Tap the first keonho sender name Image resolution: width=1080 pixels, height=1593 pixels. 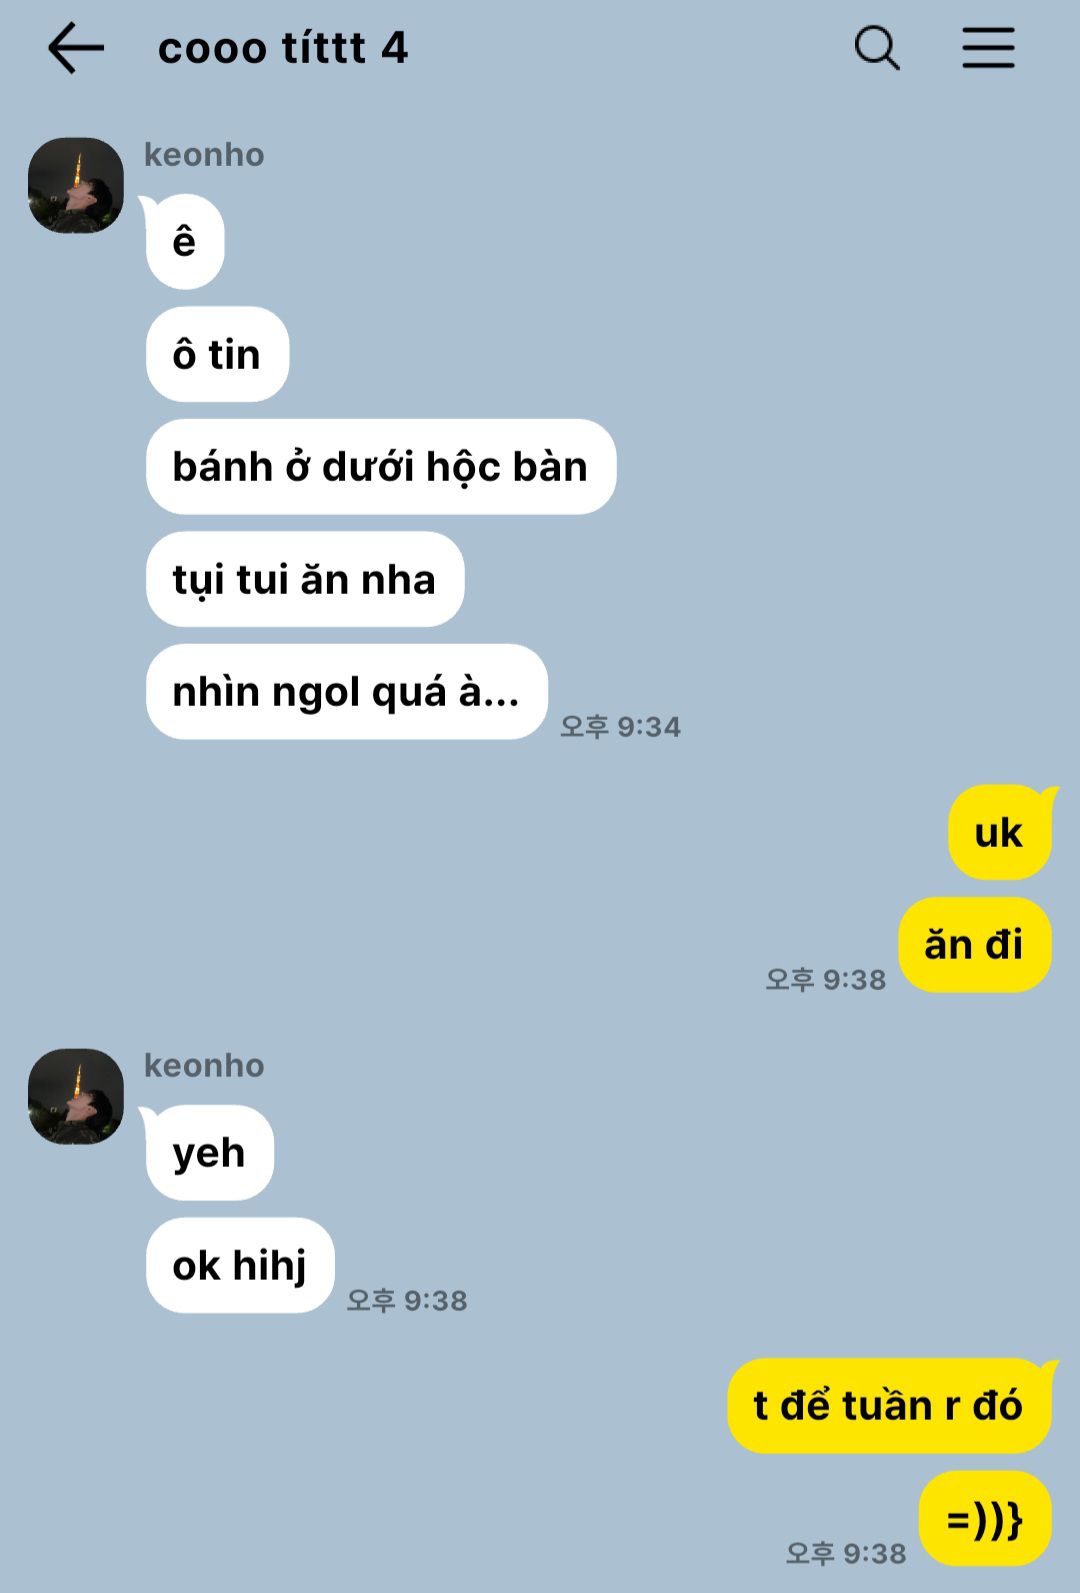tap(204, 155)
